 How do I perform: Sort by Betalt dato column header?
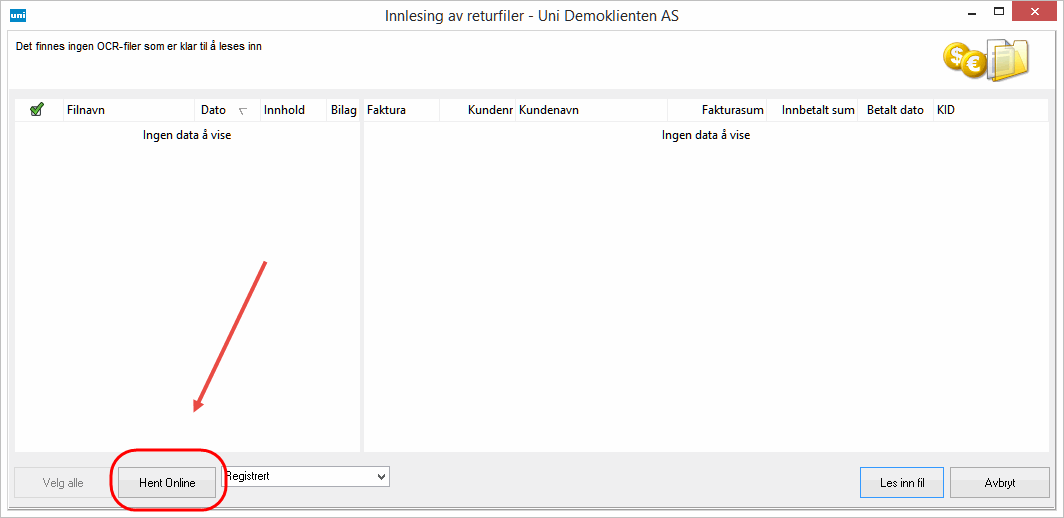[x=895, y=110]
